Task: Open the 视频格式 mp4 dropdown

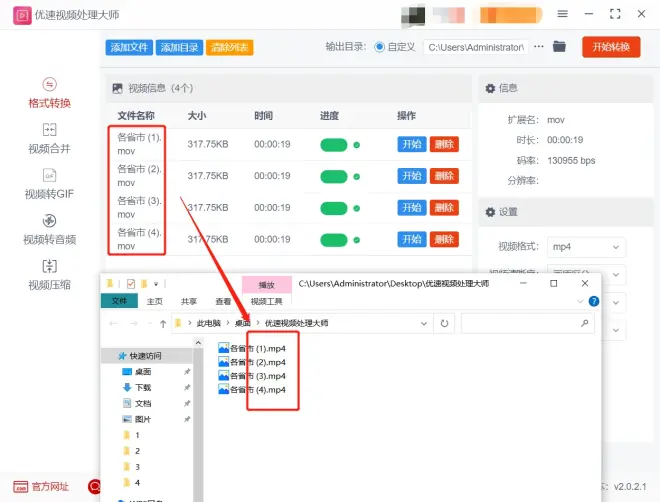Action: [x=586, y=247]
